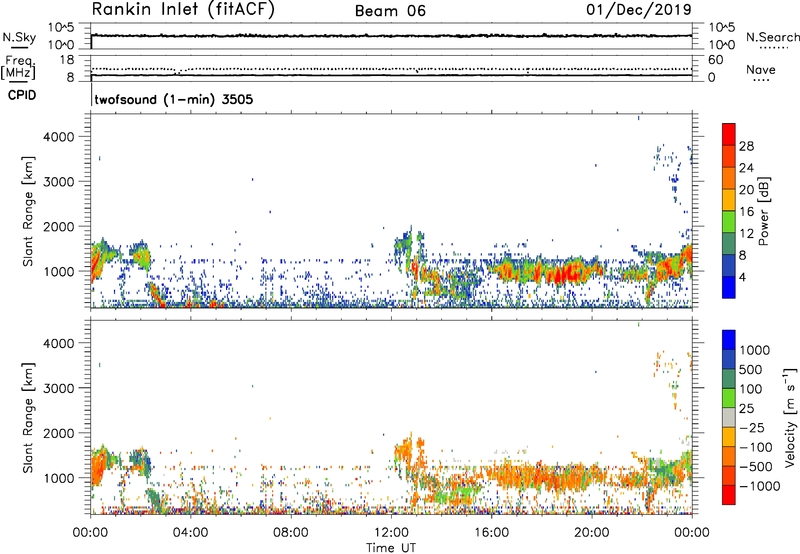Click the 1000 km tick of power panel

point(59,271)
